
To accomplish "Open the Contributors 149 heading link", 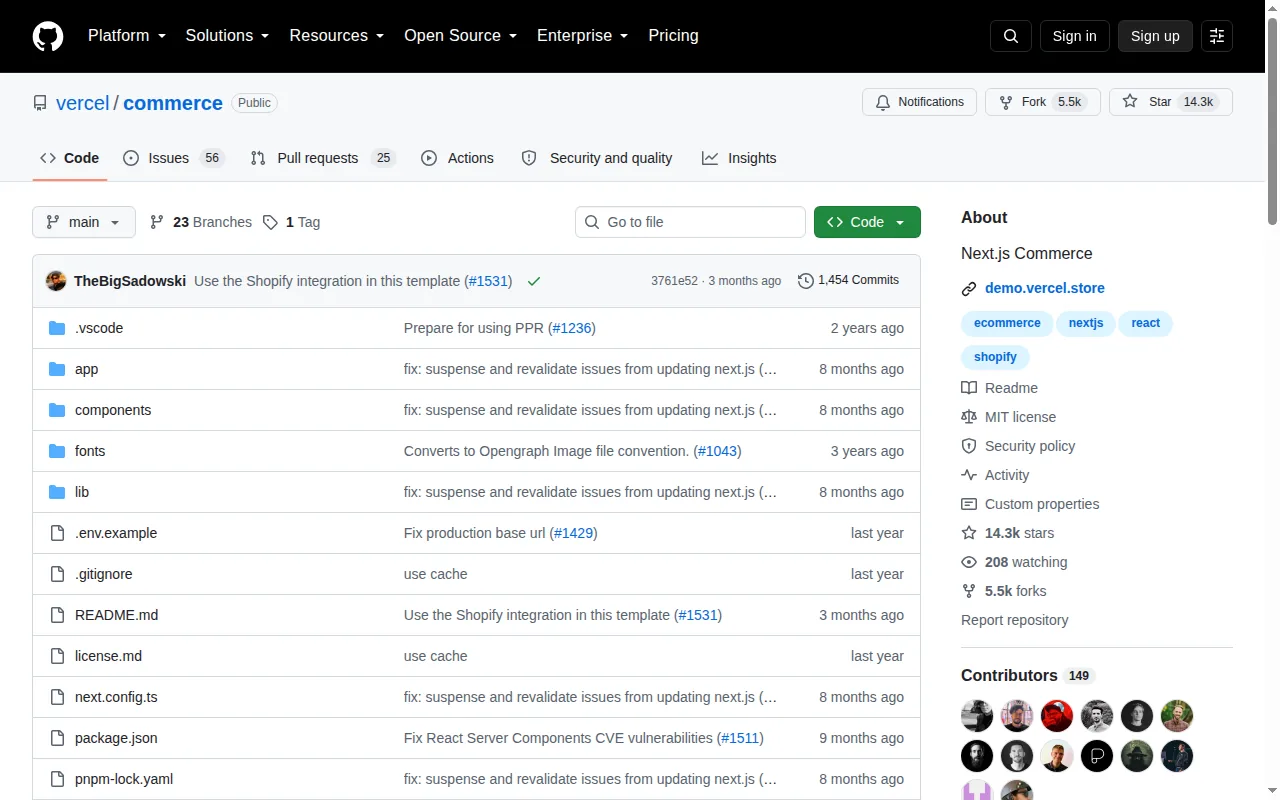I will [1028, 675].
